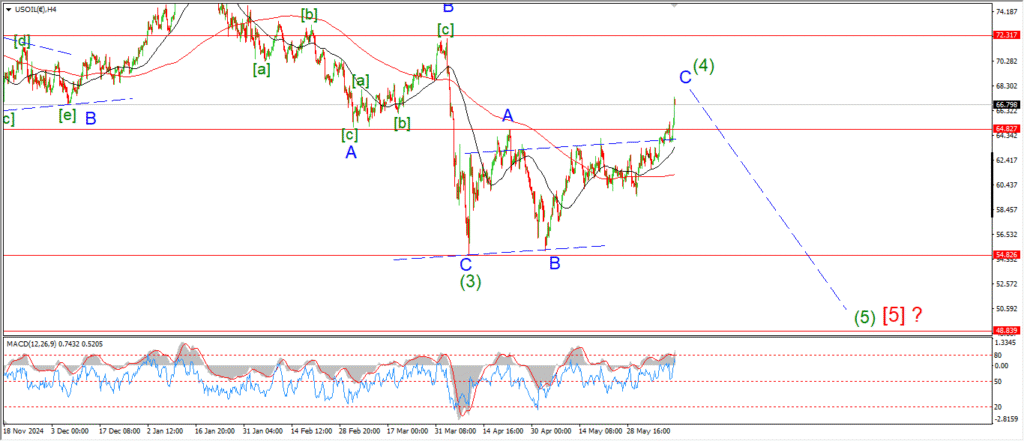Viewport: 1024px width, 441px height.
Task: Click the green [e] wave label
Action: [x=67, y=115]
